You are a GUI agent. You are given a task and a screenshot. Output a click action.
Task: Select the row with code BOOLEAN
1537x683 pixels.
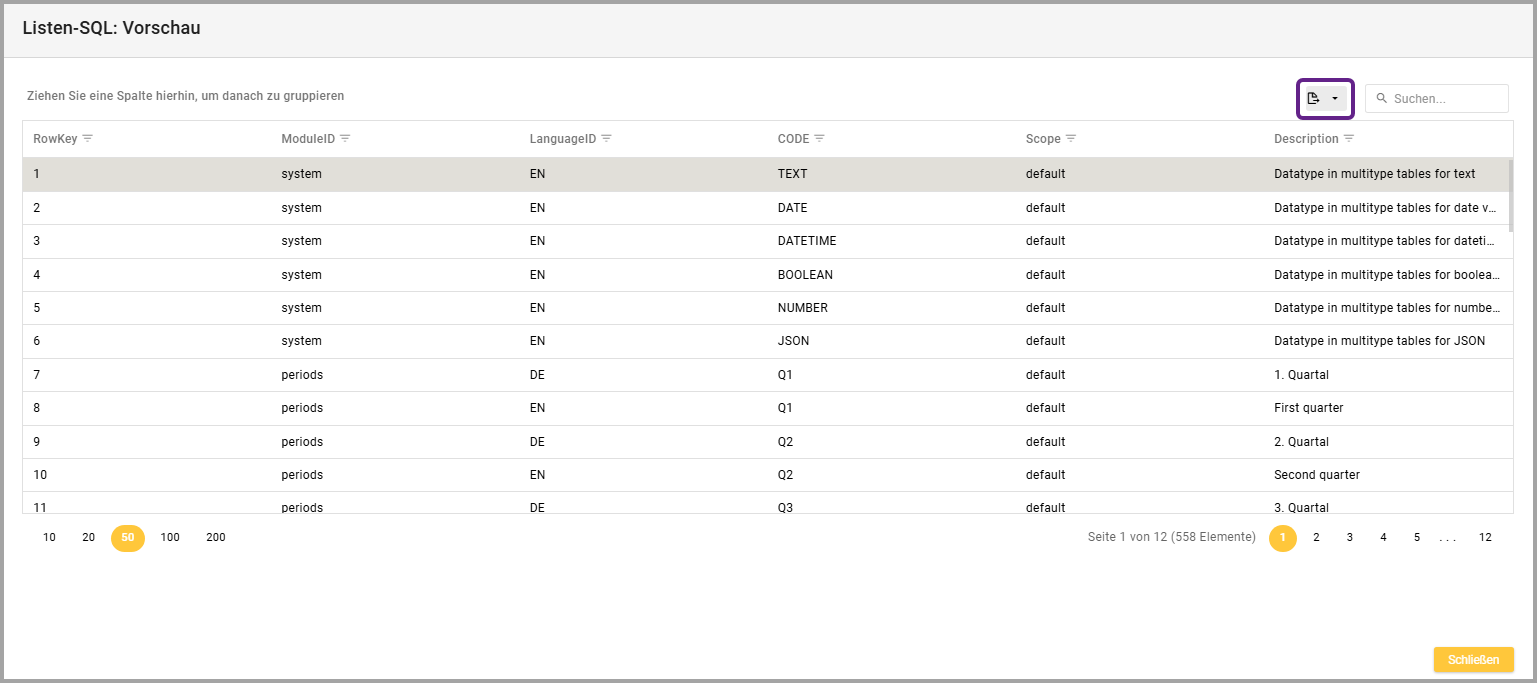click(x=804, y=275)
